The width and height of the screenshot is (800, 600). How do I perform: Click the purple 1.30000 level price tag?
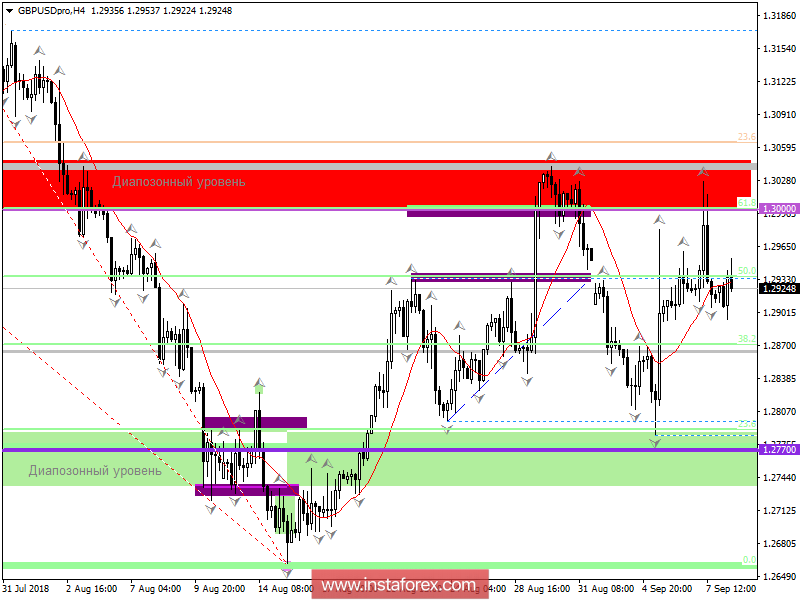tap(779, 209)
